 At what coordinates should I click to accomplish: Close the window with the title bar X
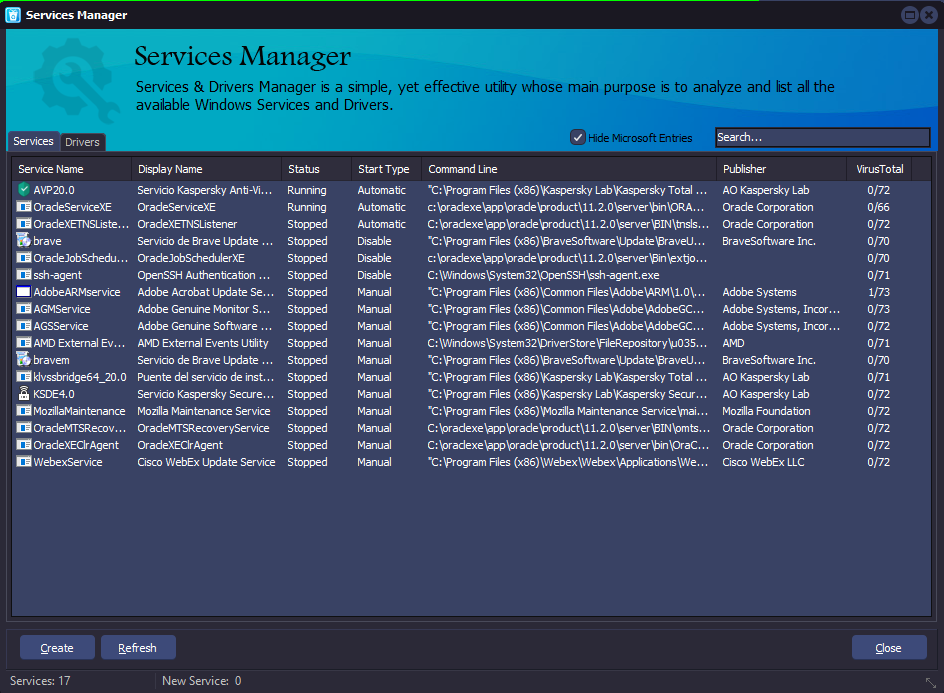point(929,15)
